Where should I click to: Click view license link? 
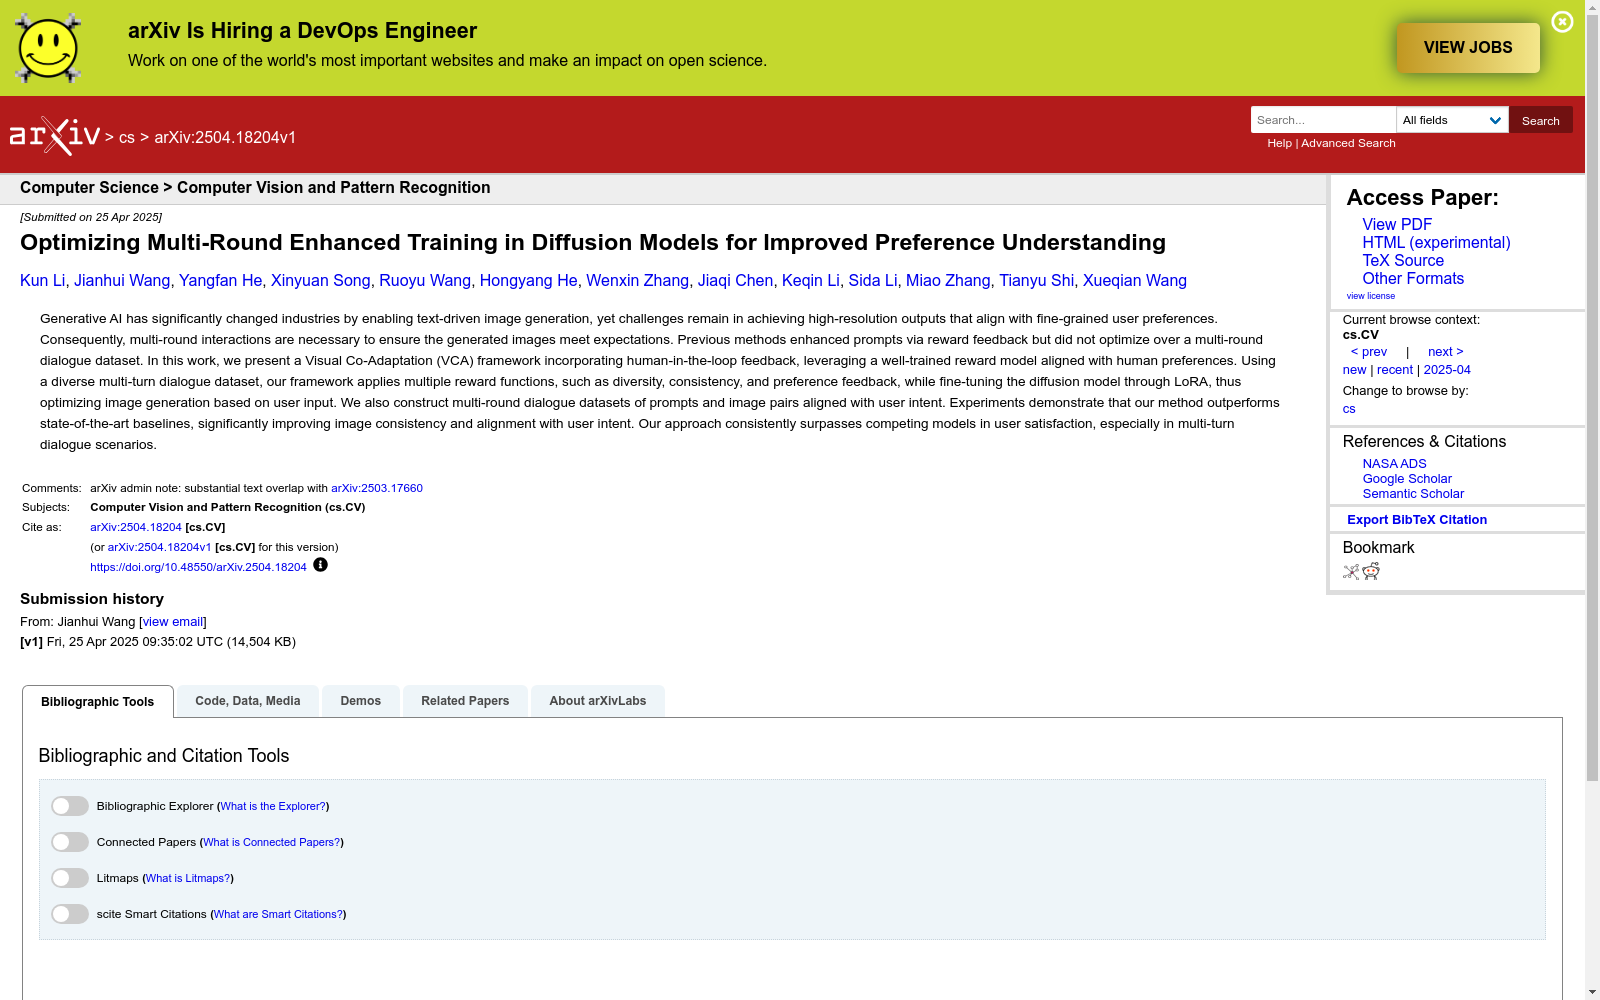pyautogui.click(x=1371, y=296)
